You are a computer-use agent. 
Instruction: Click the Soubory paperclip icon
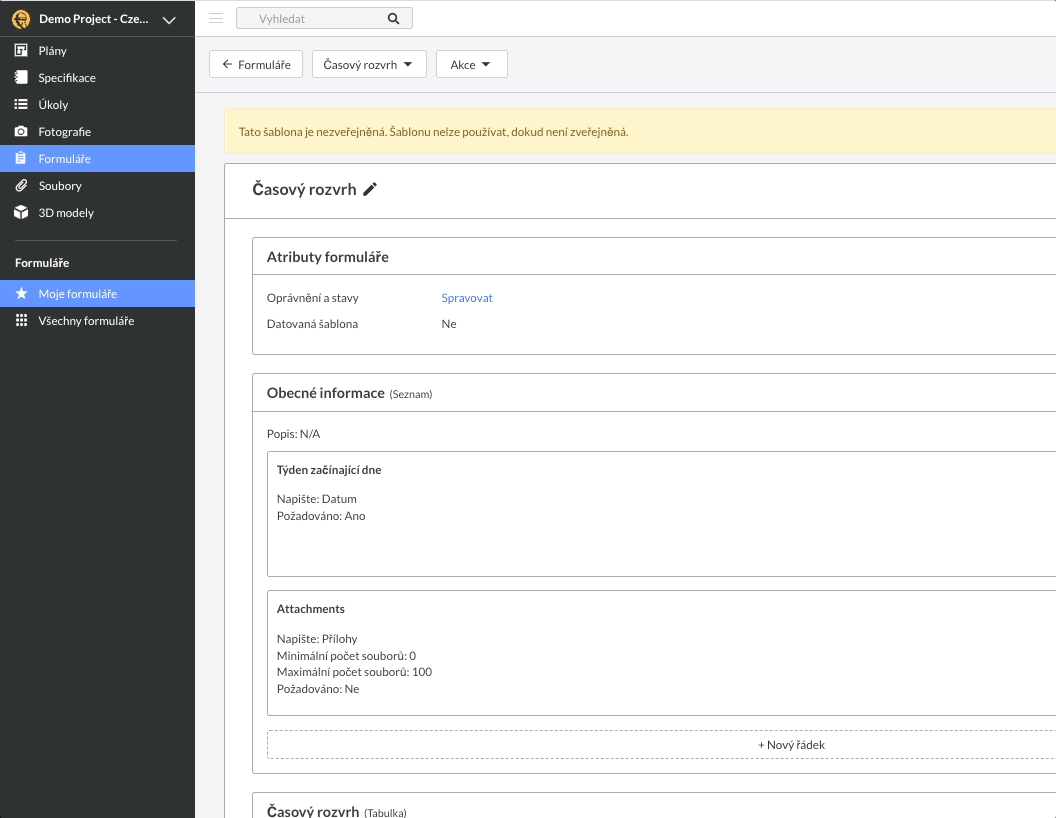click(x=21, y=186)
